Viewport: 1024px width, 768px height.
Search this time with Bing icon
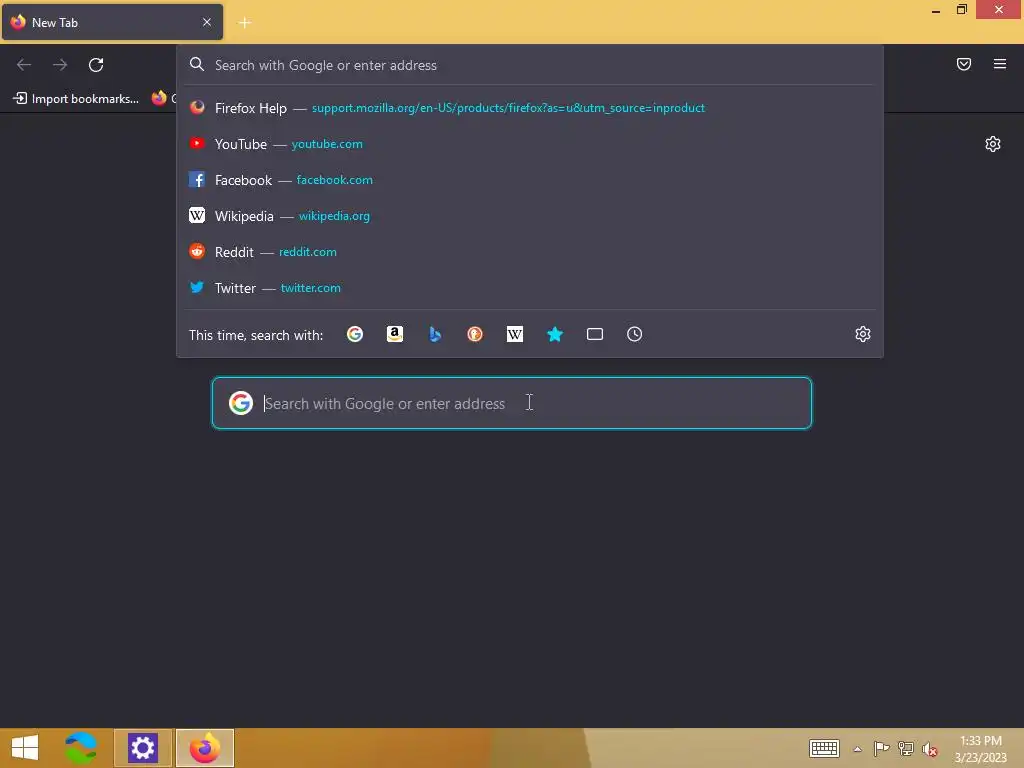[435, 334]
